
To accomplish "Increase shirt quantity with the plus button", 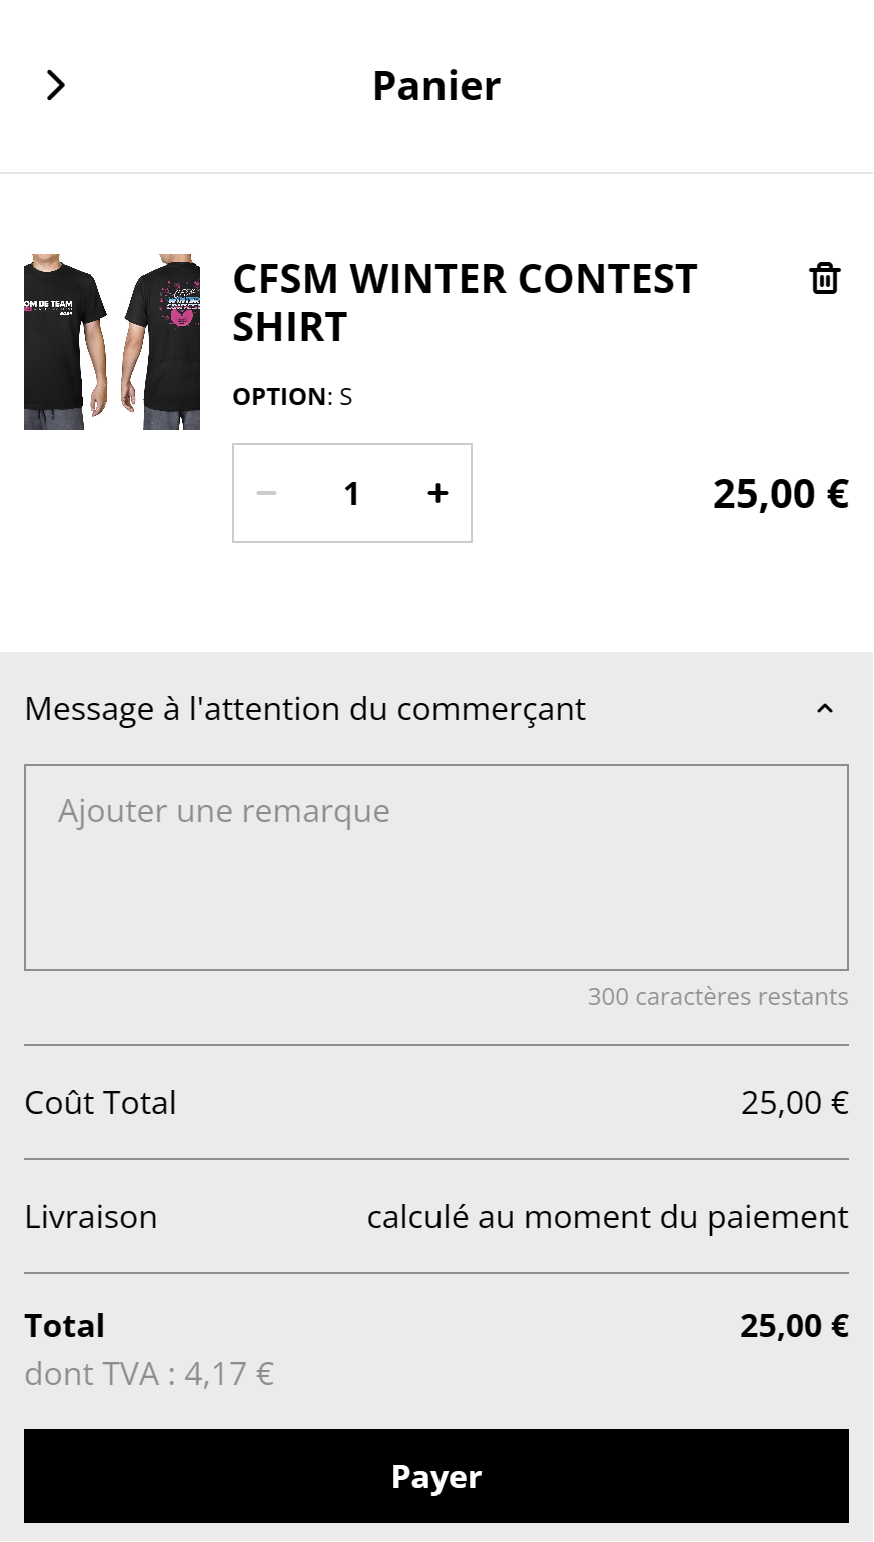I will click(x=437, y=493).
